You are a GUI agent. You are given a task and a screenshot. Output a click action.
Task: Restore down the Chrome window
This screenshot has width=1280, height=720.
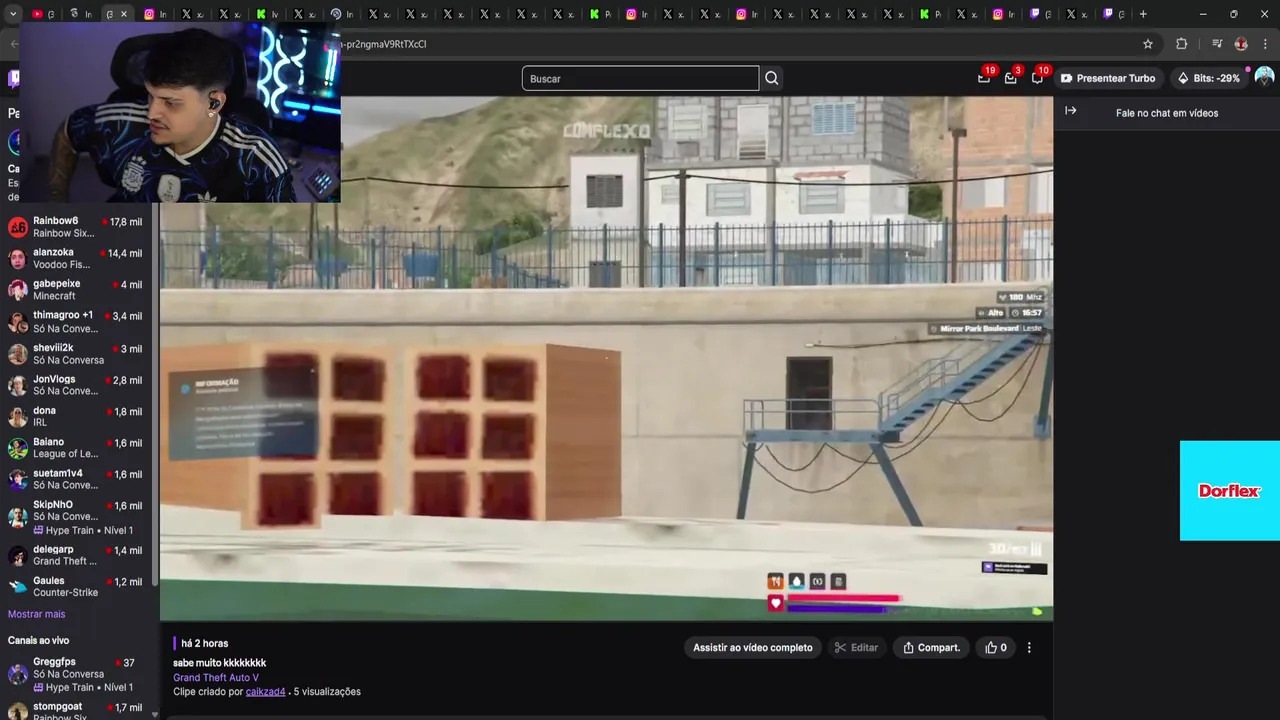[x=1233, y=14]
